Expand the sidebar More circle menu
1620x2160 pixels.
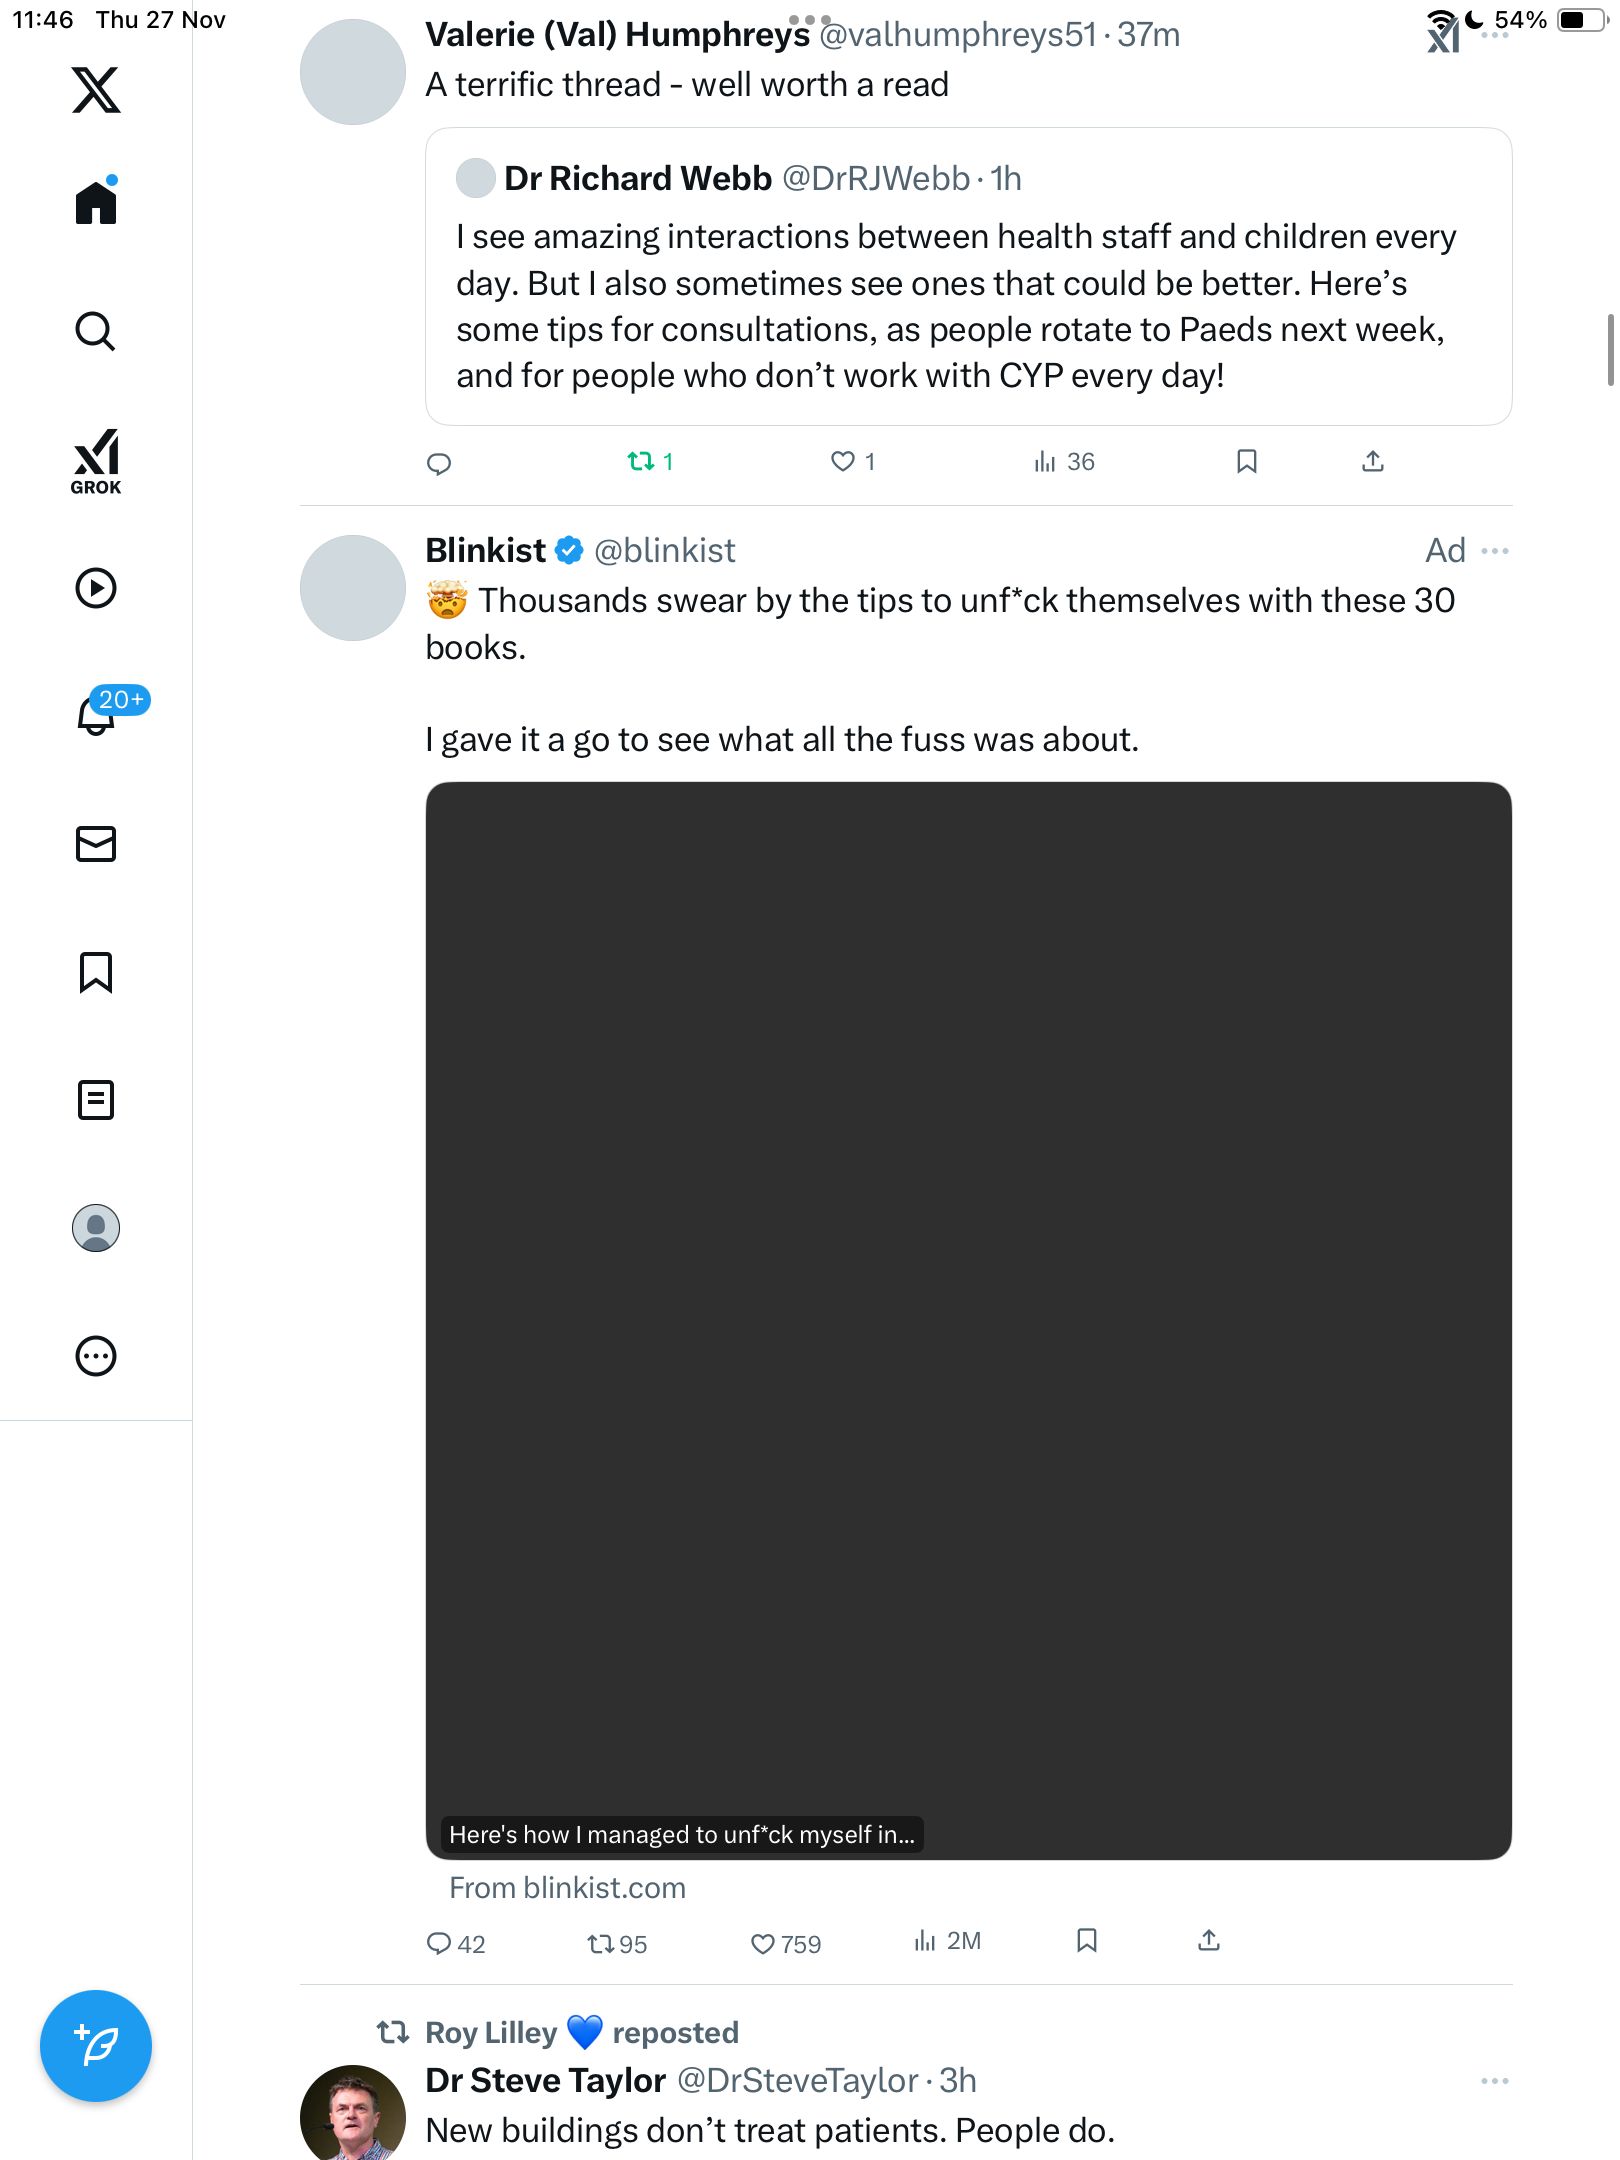pyautogui.click(x=96, y=1356)
